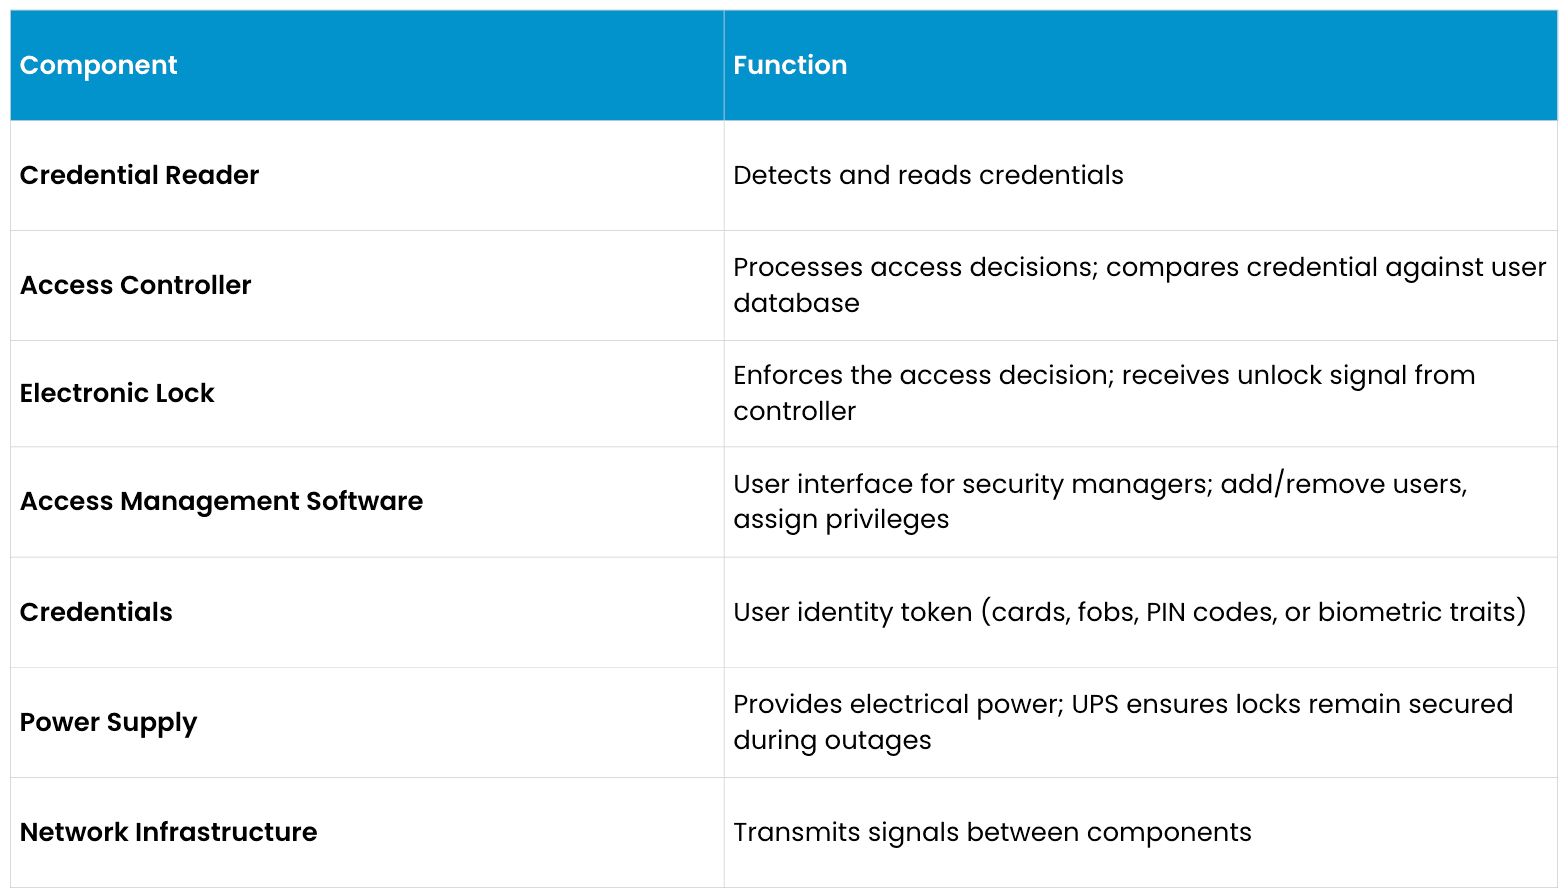Image resolution: width=1566 pixels, height=896 pixels.
Task: Click 'Detects and reads credentials' text
Action: click(927, 175)
